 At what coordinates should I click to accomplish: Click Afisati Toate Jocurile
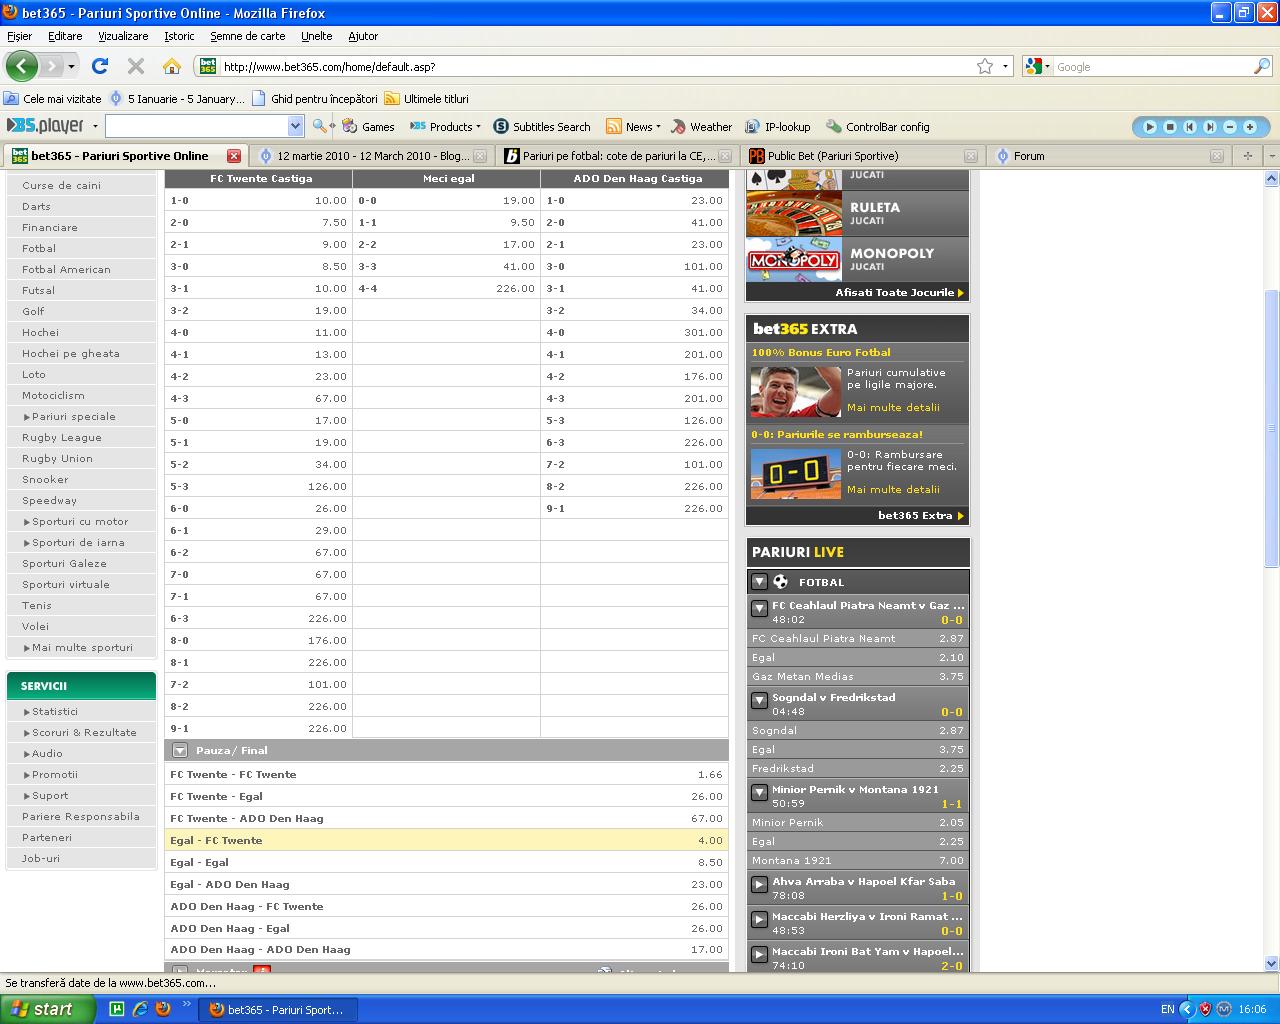899,293
